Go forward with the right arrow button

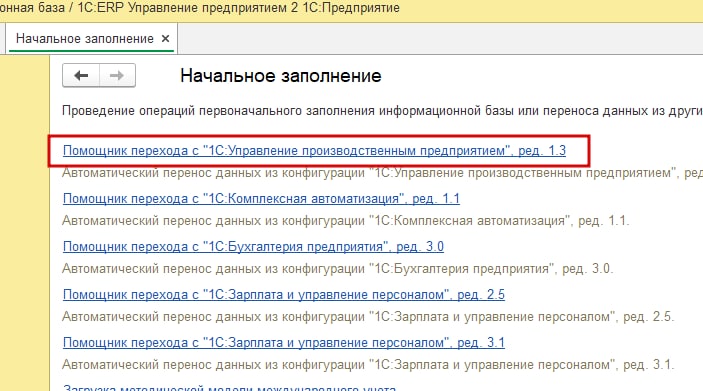point(117,75)
